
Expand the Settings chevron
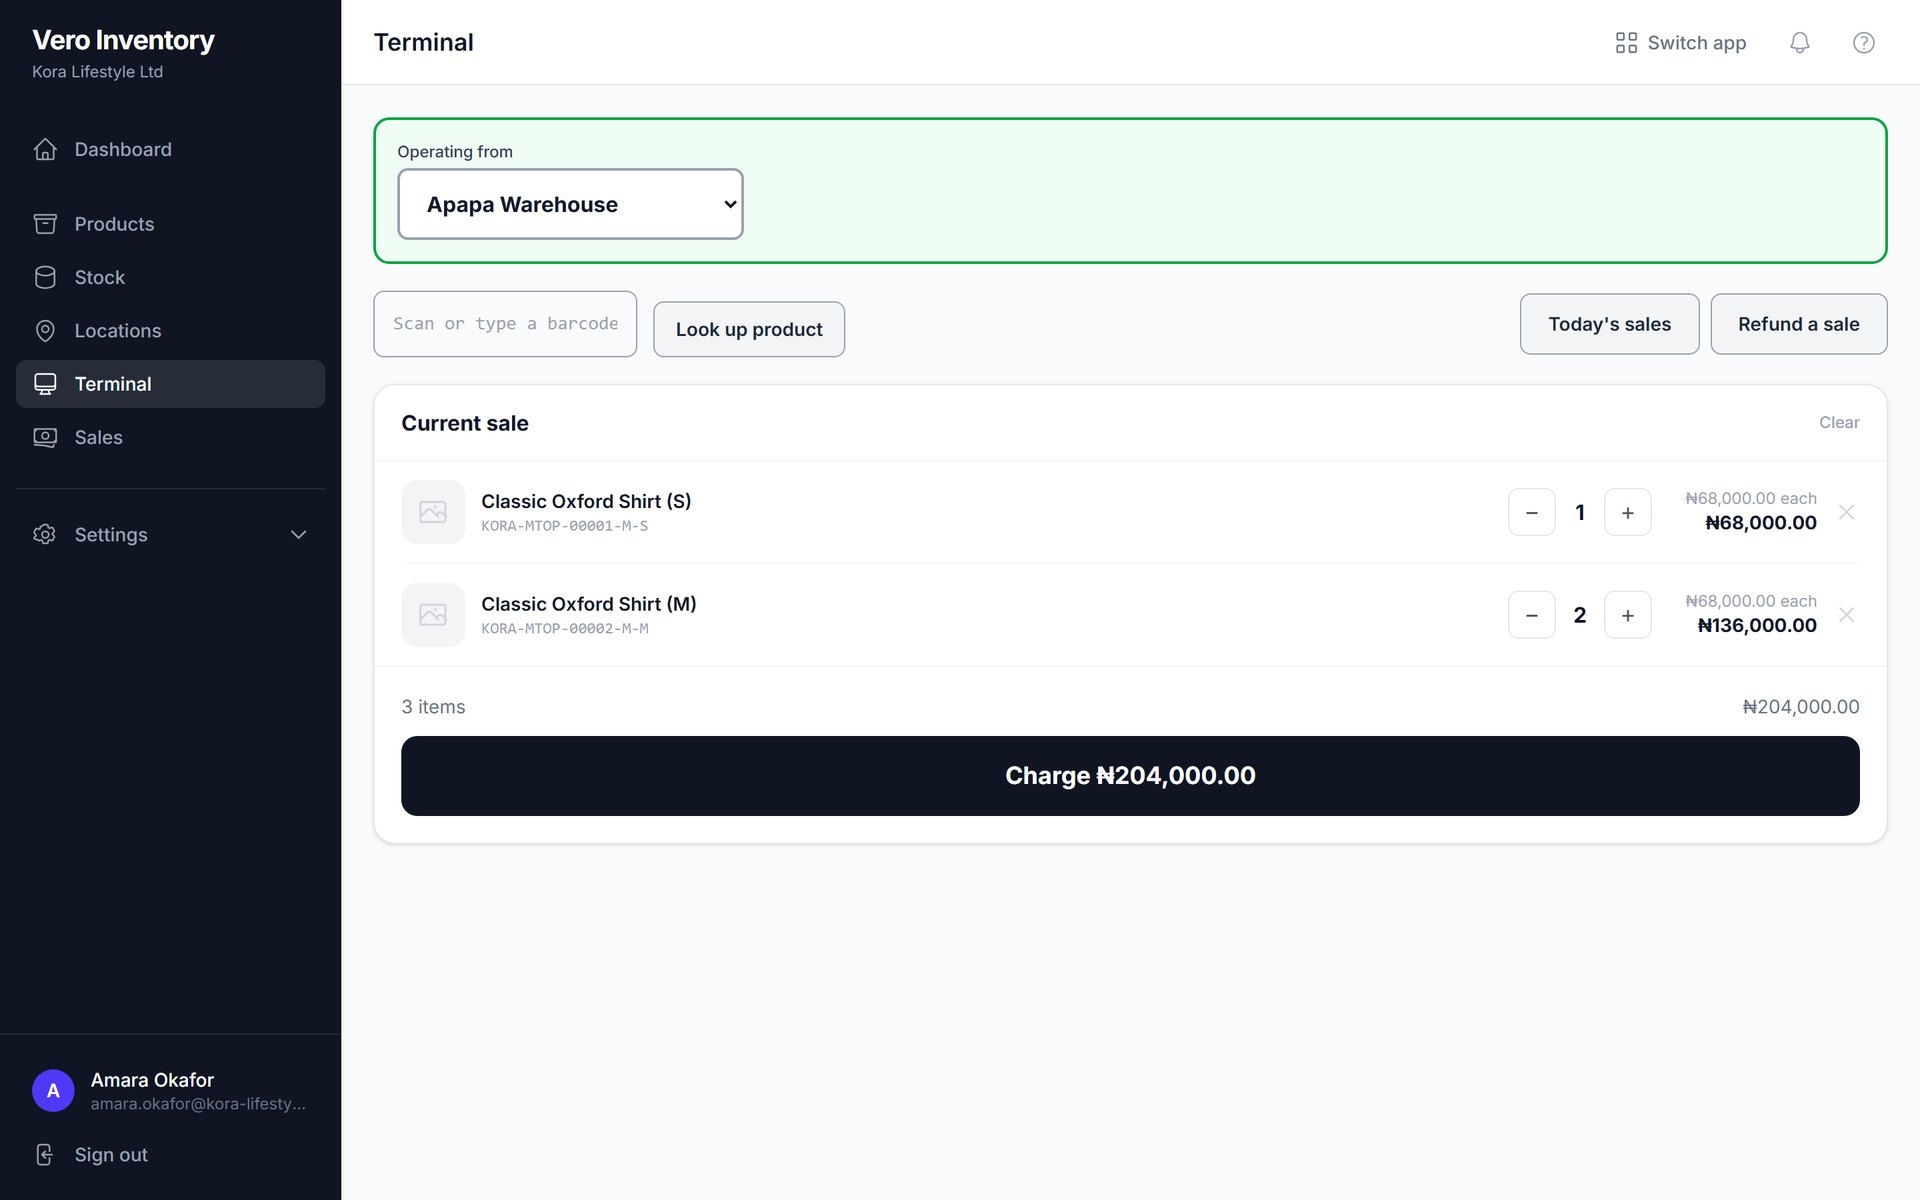tap(298, 534)
